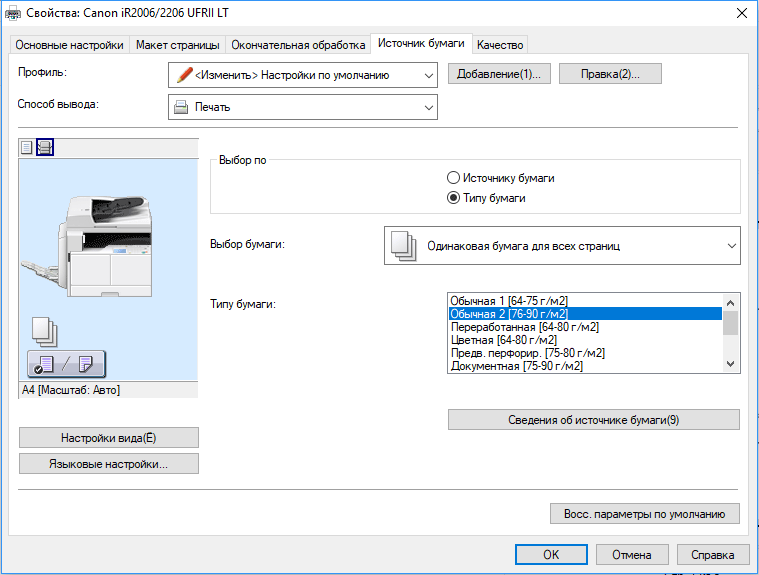This screenshot has height=575, width=759.
Task: Click the printer icon in title bar
Action: pos(13,13)
